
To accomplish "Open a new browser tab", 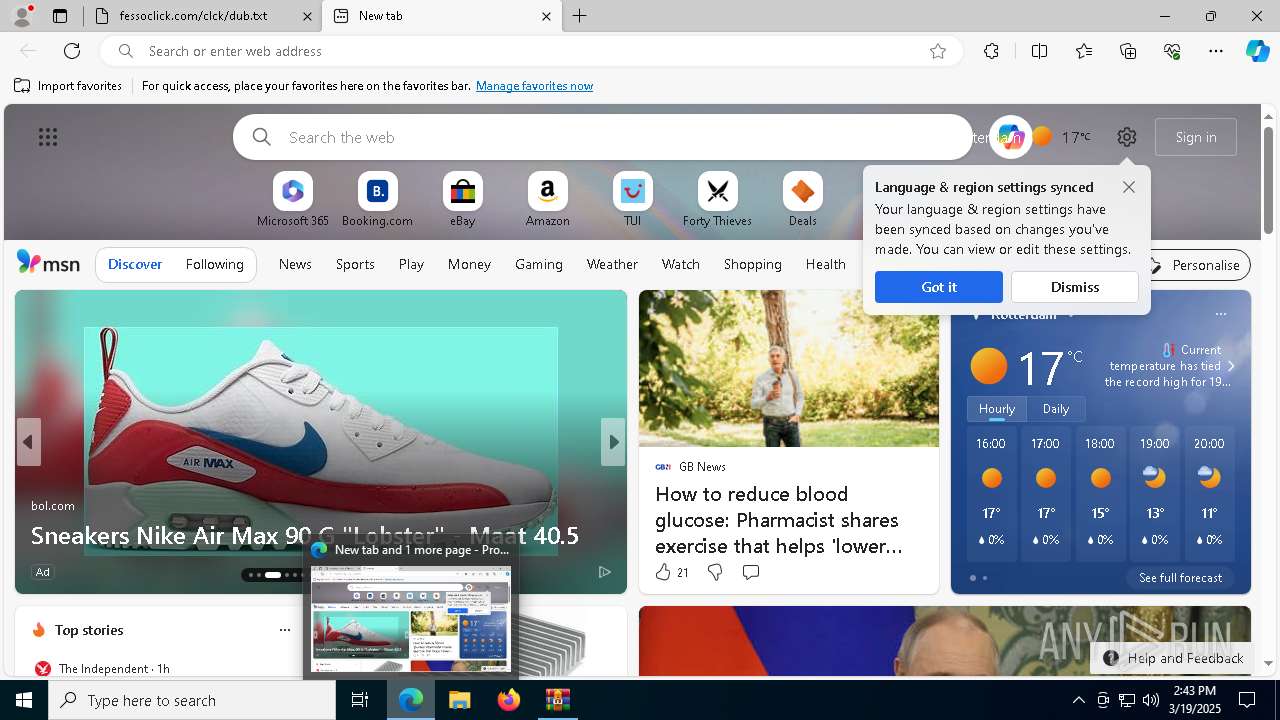I will pos(579,16).
